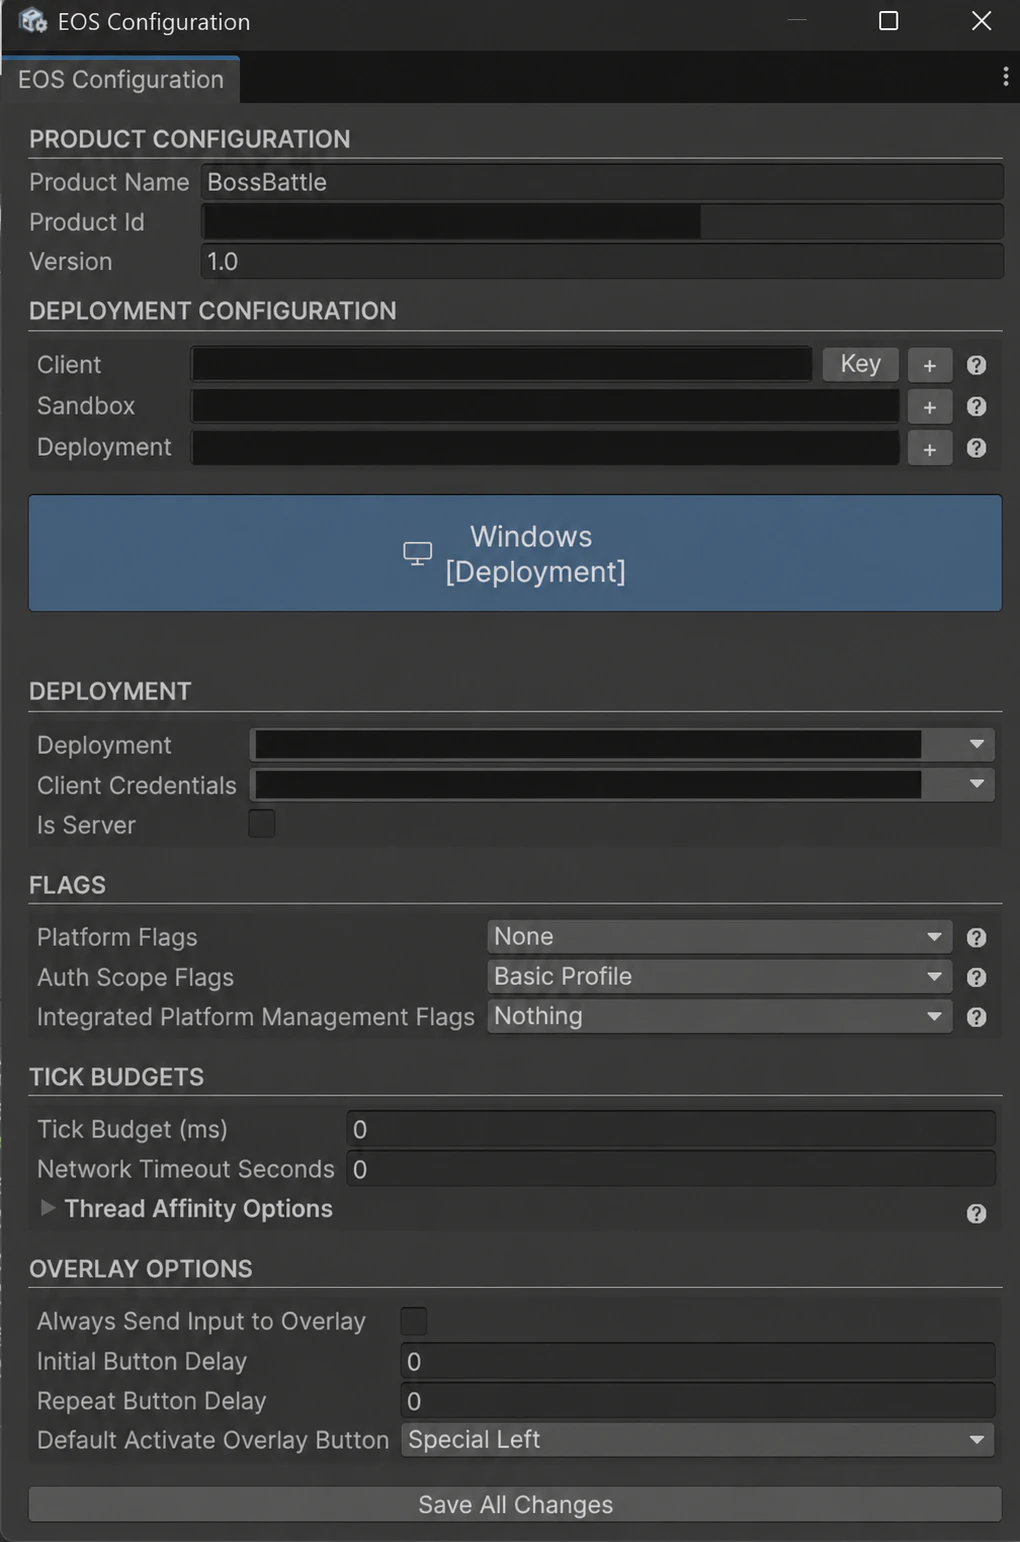Click the Deployment text field under Deployment Configuration
The width and height of the screenshot is (1020, 1542).
(546, 447)
